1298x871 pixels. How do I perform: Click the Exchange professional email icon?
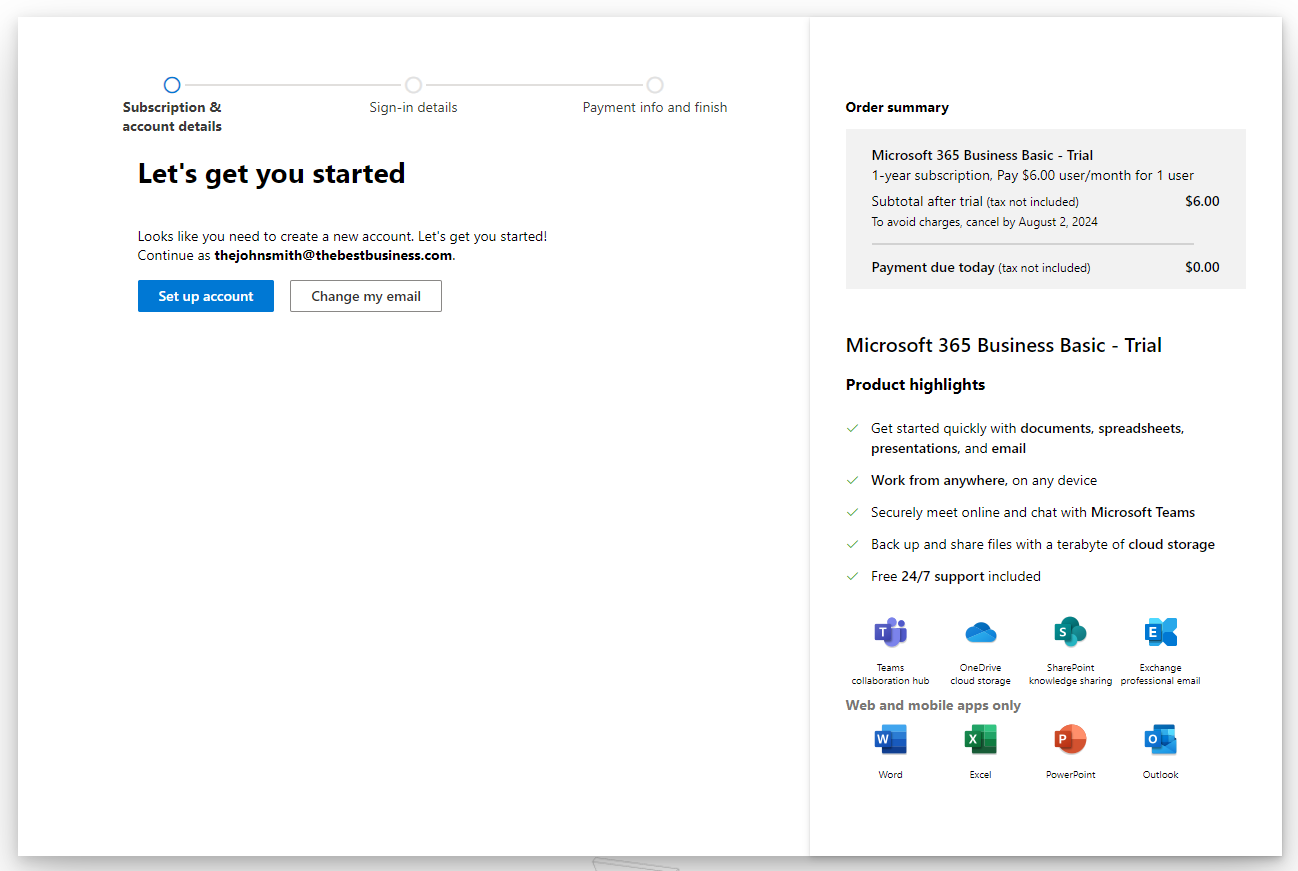pos(1160,632)
